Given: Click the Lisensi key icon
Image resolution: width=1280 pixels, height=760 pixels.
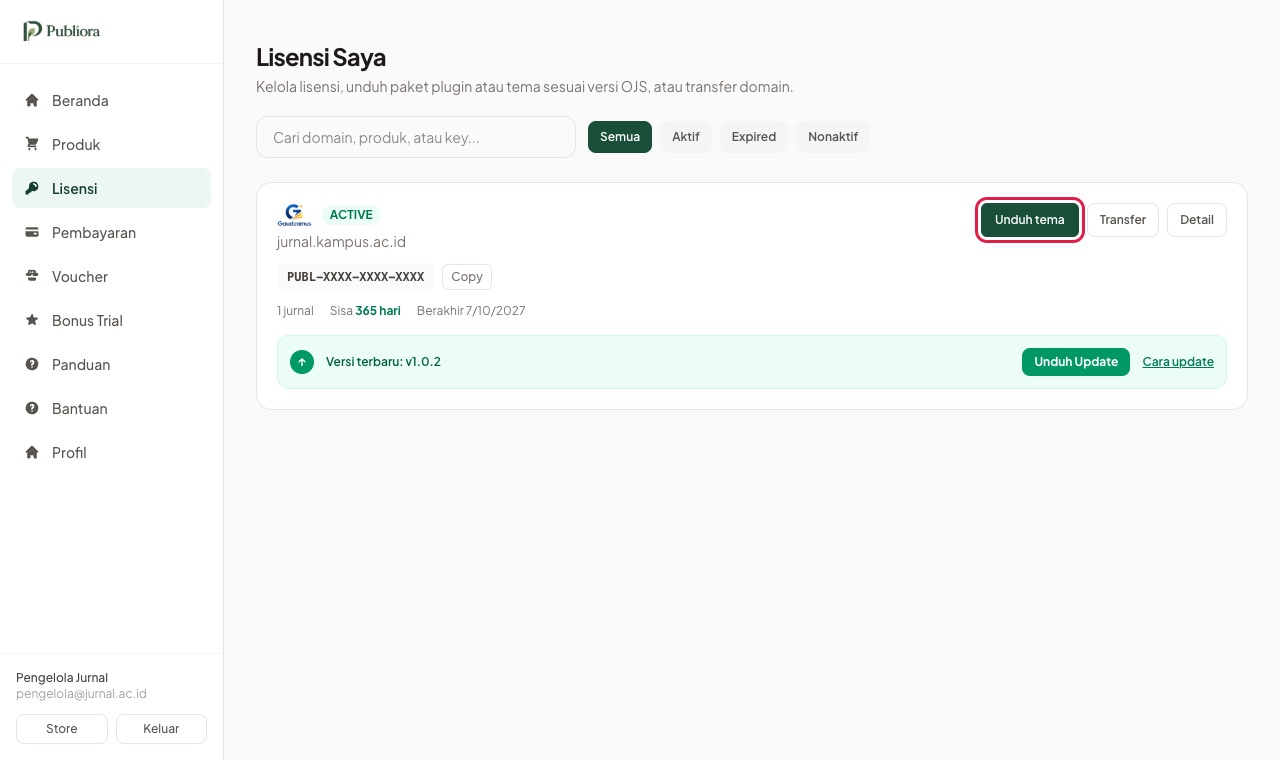Looking at the screenshot, I should click(x=32, y=188).
